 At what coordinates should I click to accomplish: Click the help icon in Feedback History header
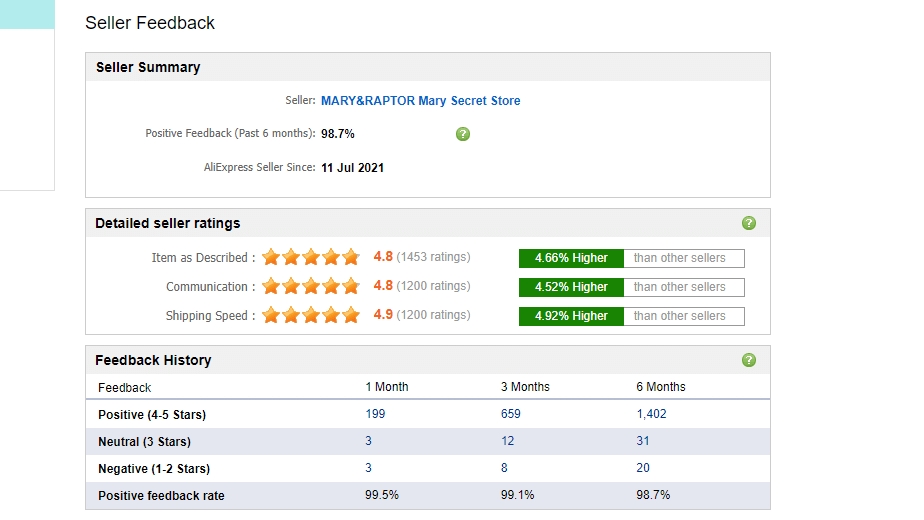pos(749,360)
